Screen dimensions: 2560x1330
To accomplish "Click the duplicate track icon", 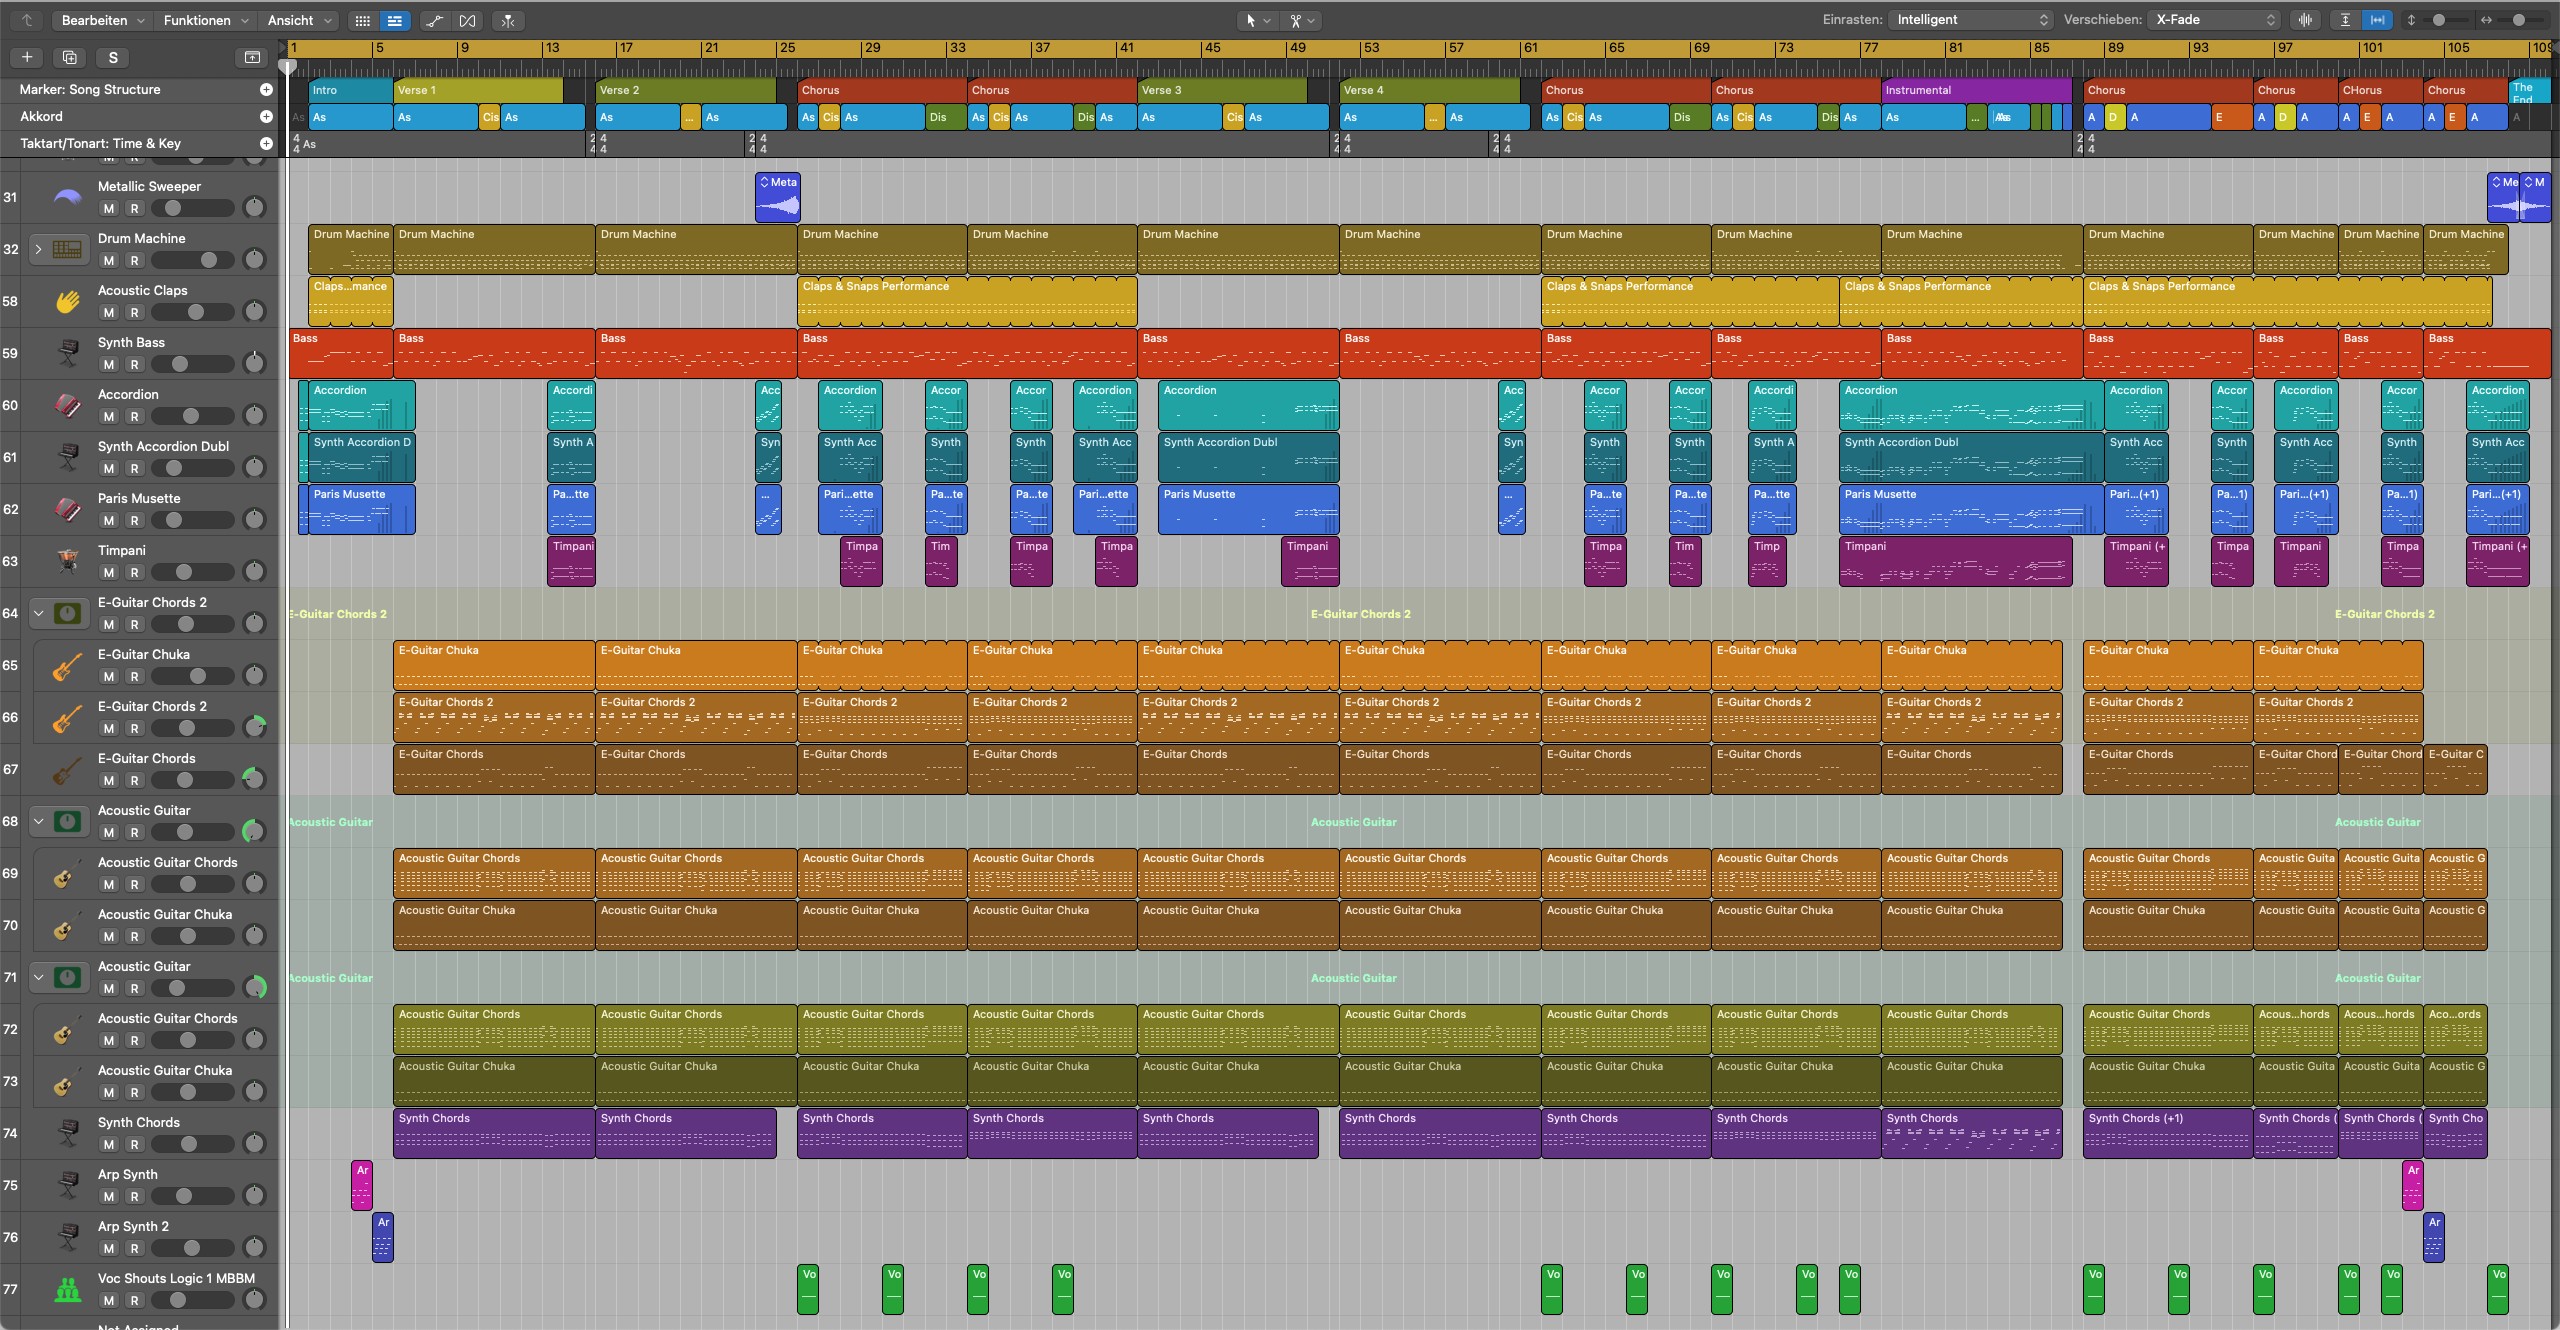I will pyautogui.click(x=69, y=57).
